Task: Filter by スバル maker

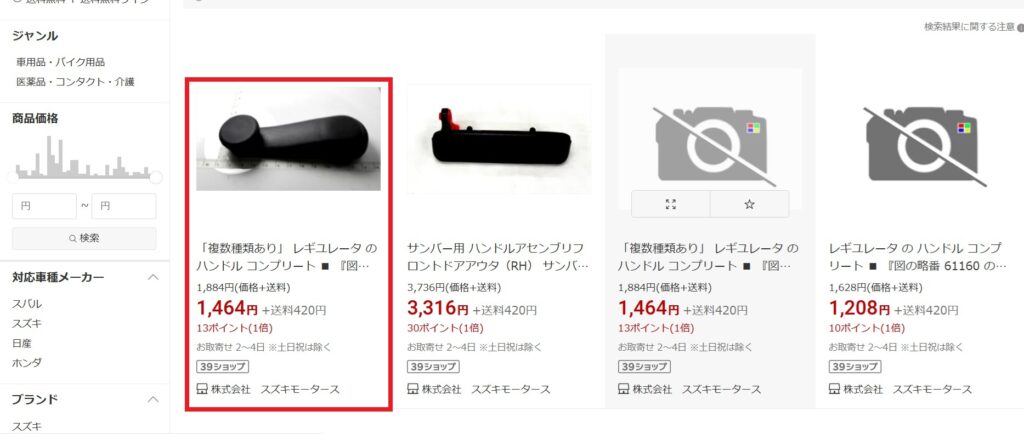Action: (x=27, y=303)
